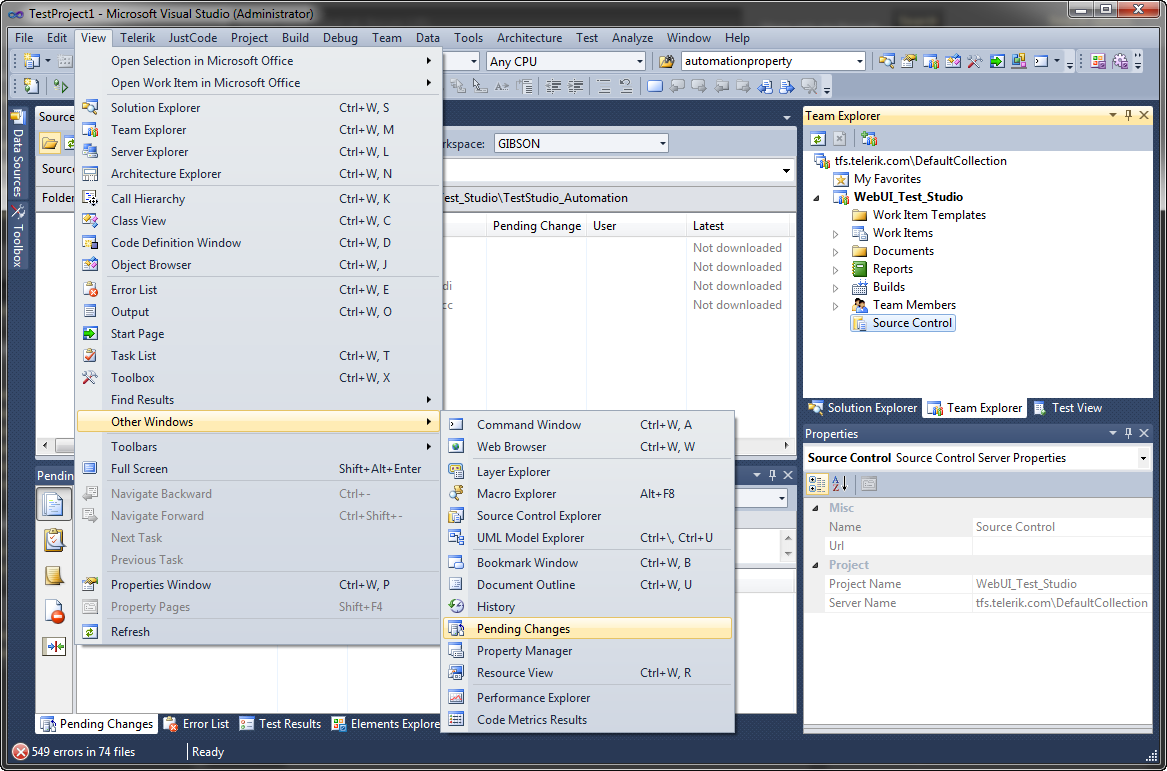The image size is (1167, 771).
Task: Pin the Team Explorer panel auto-hide
Action: [x=1128, y=115]
